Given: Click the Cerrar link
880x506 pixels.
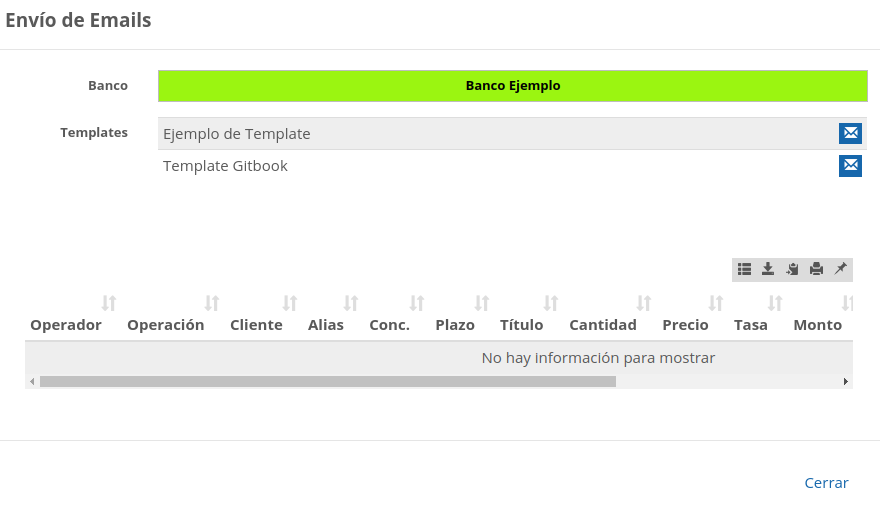Looking at the screenshot, I should [x=826, y=483].
